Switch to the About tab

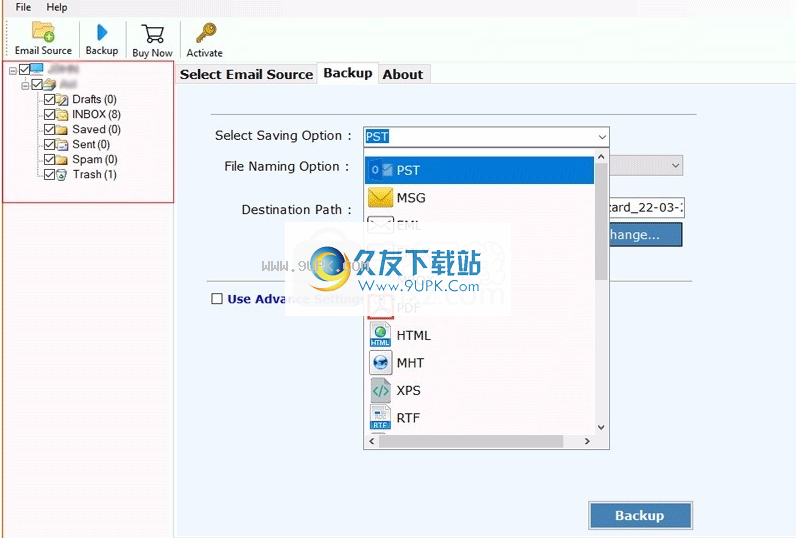403,74
